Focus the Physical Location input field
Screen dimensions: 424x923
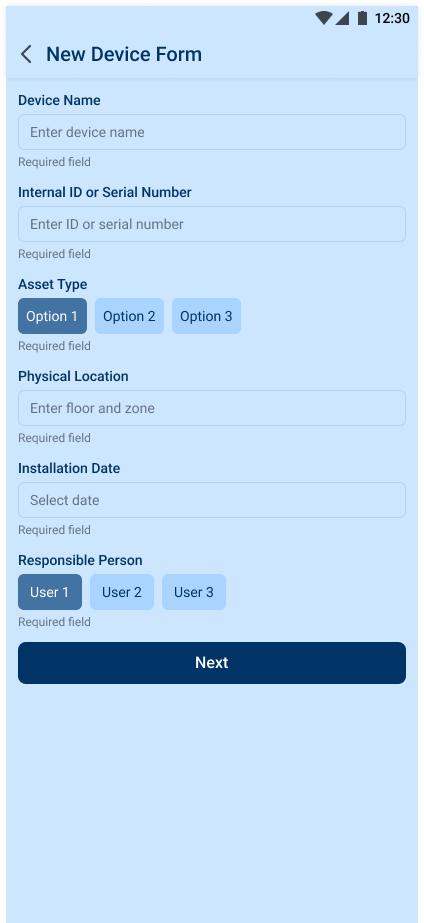212,408
